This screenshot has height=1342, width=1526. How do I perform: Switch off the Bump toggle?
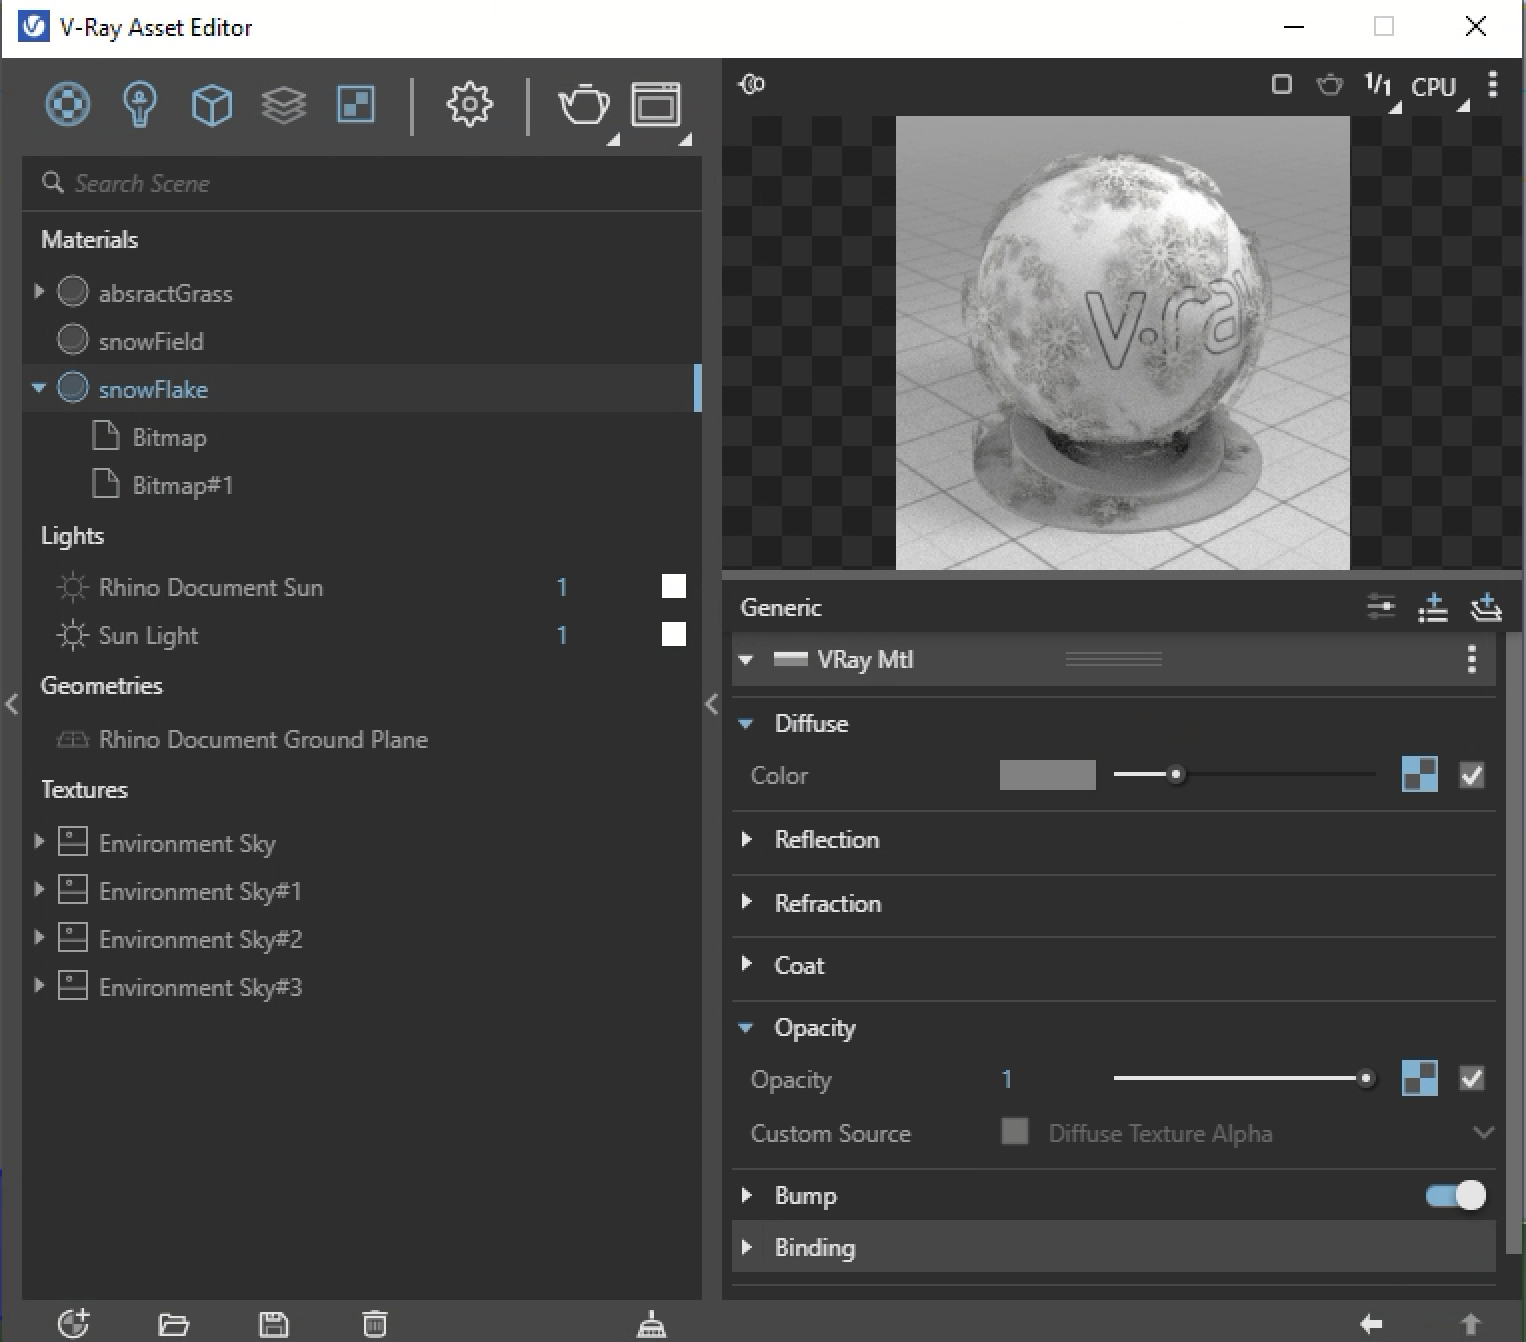(x=1456, y=1195)
